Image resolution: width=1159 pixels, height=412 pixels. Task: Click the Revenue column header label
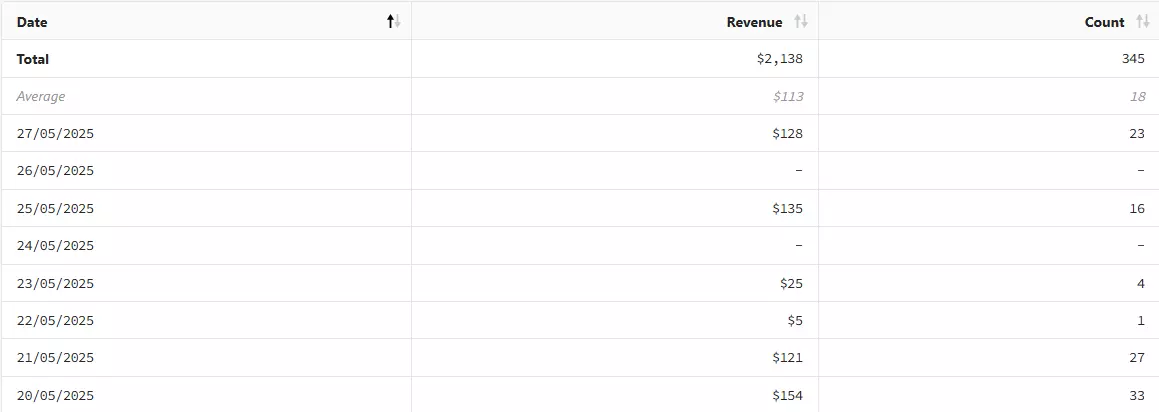[x=754, y=22]
